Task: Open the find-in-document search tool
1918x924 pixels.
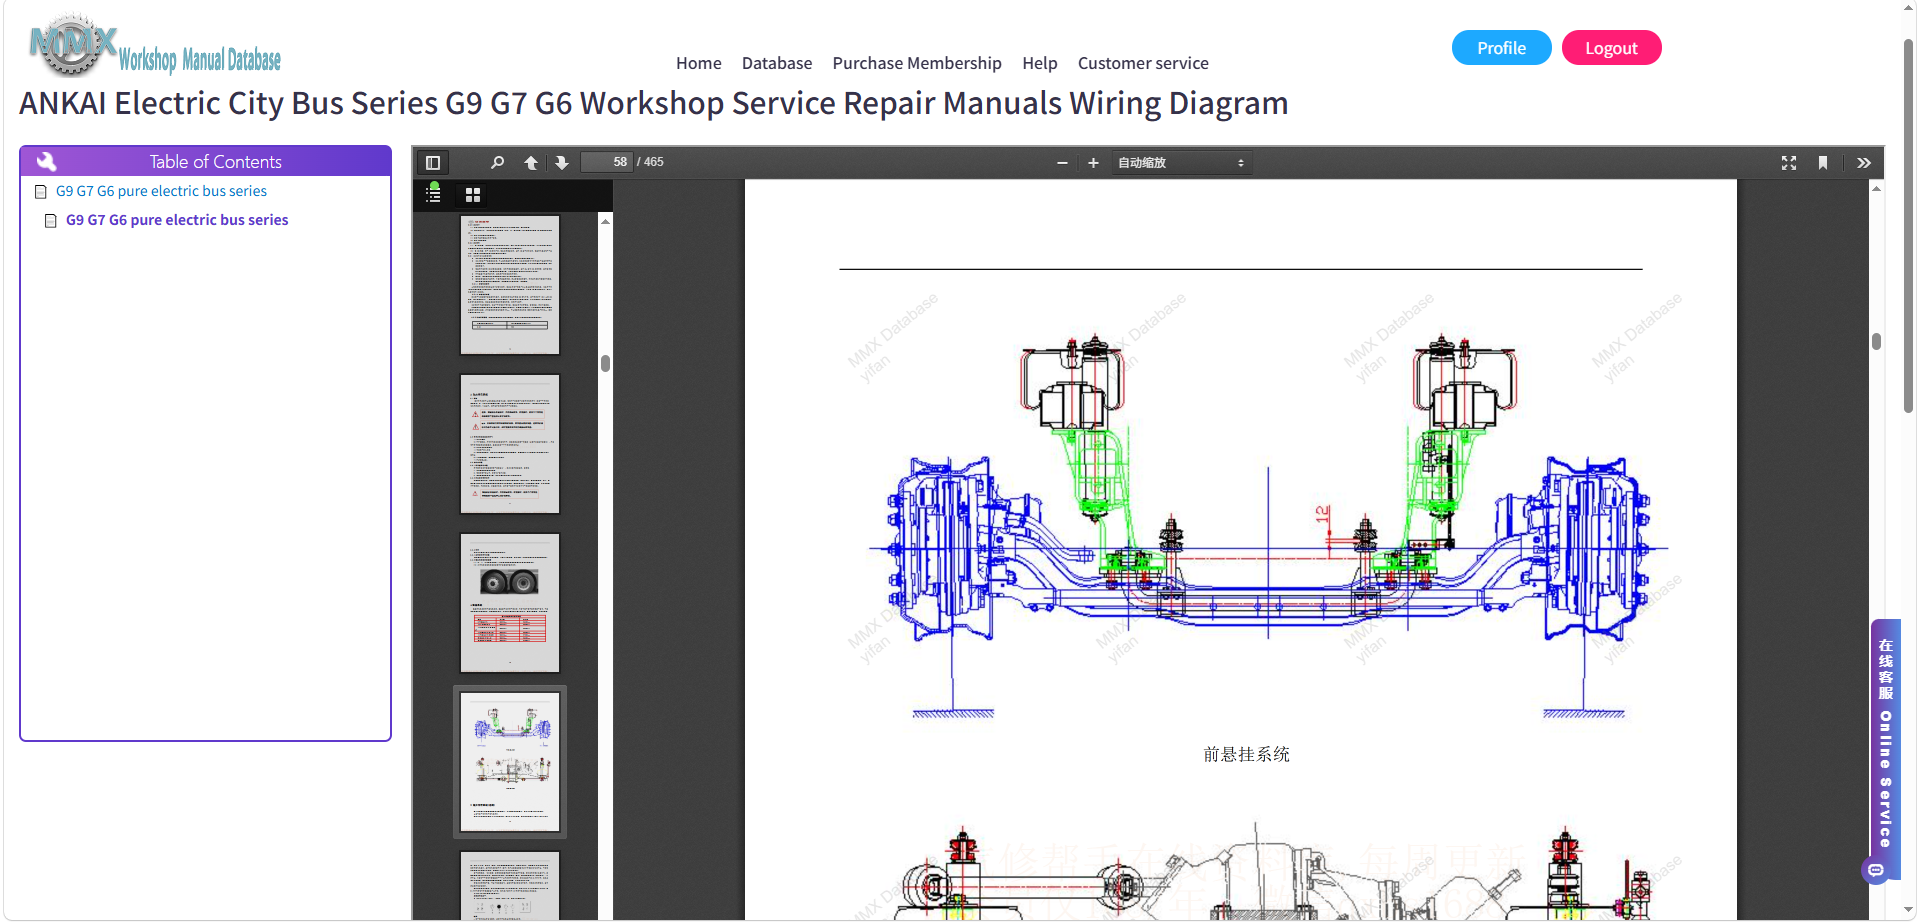Action: click(x=497, y=162)
